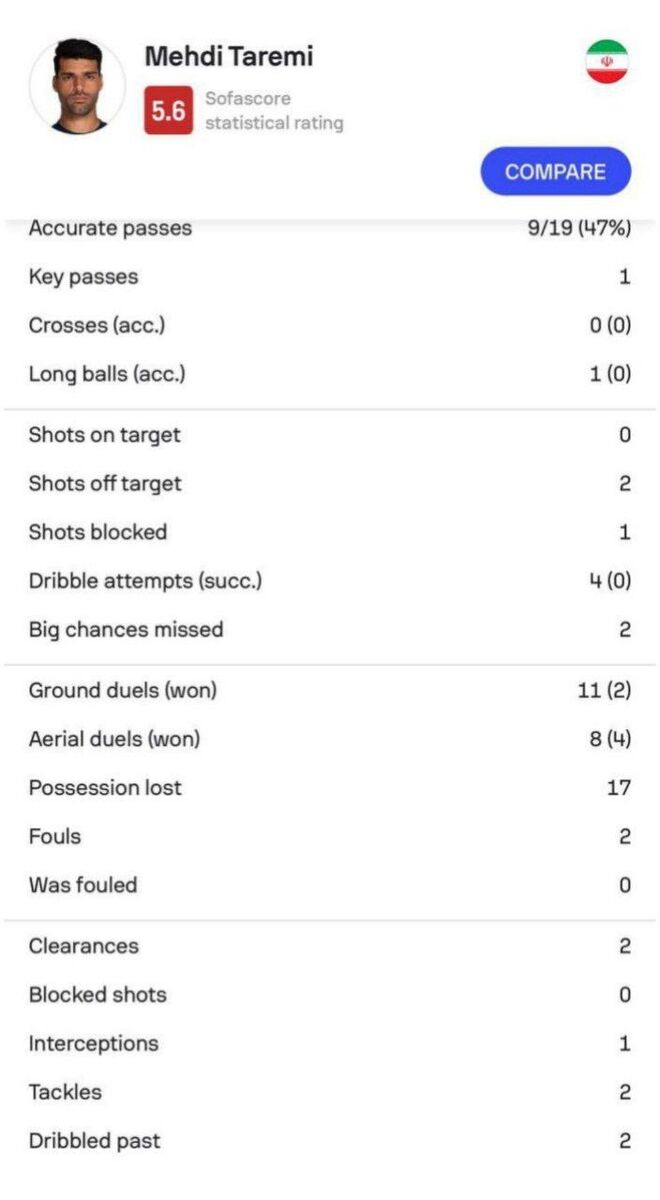
Task: Open the player profile photo
Action: pos(78,86)
